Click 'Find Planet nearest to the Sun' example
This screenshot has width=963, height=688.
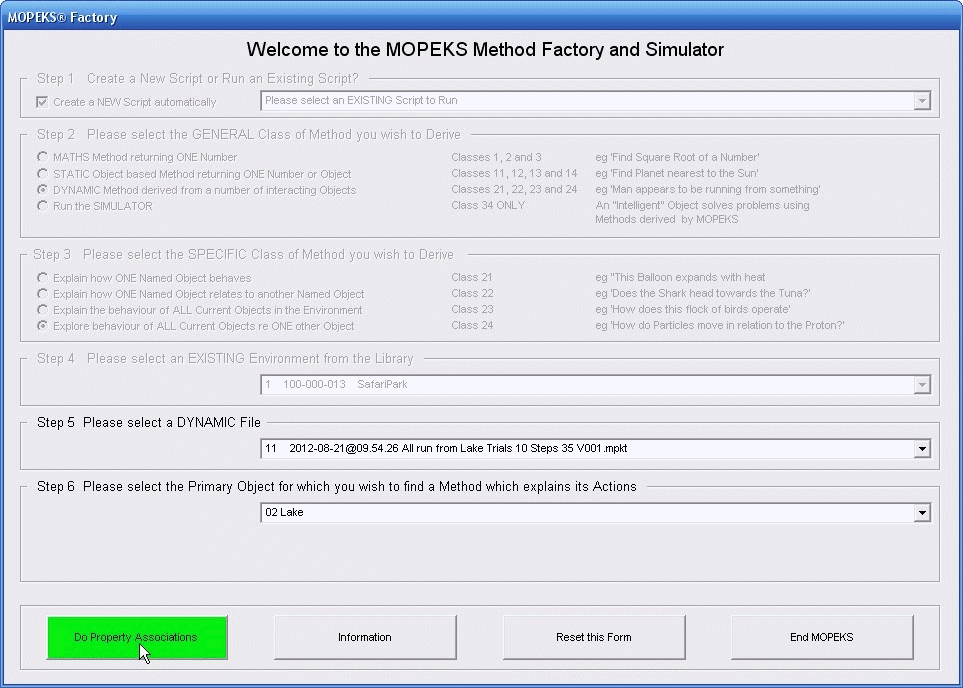(677, 173)
